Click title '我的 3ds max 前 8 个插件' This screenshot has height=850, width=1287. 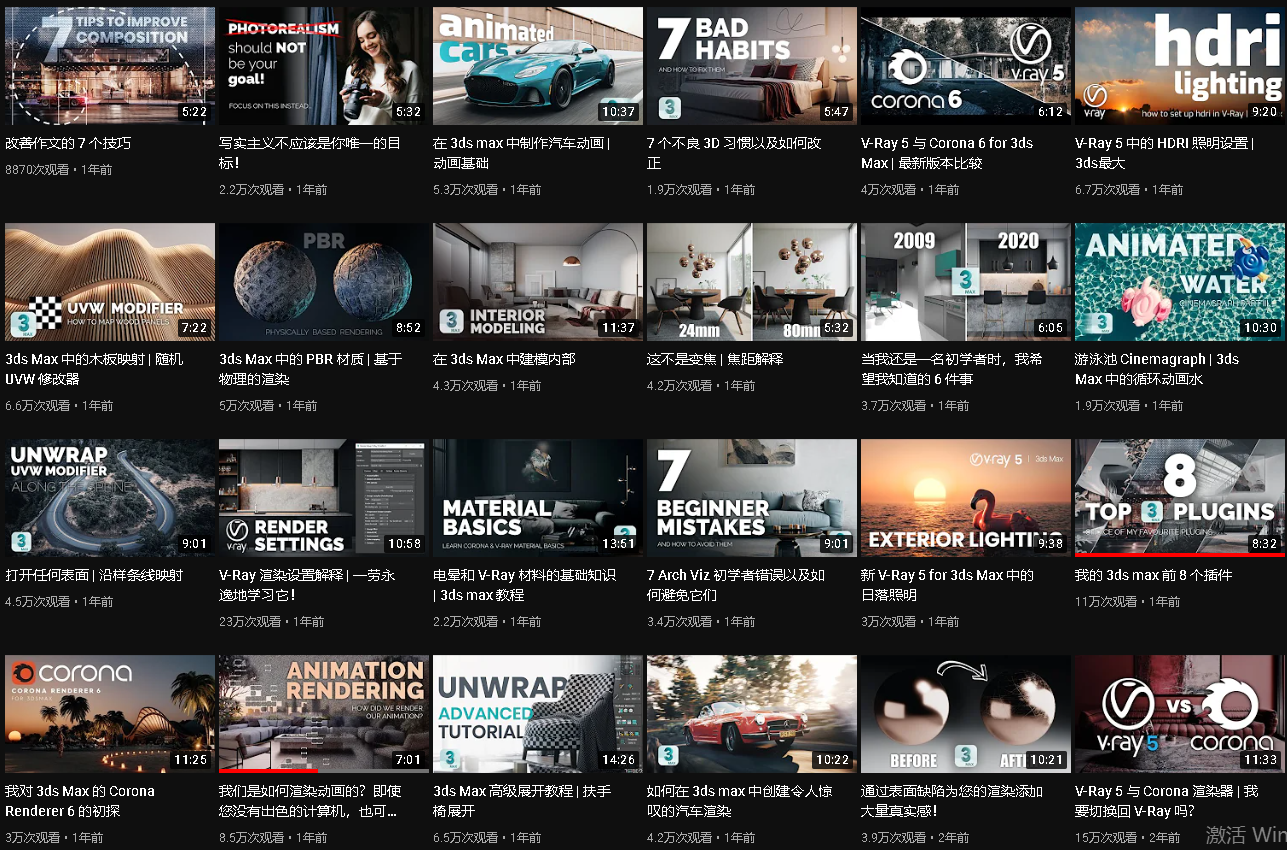[x=1153, y=575]
